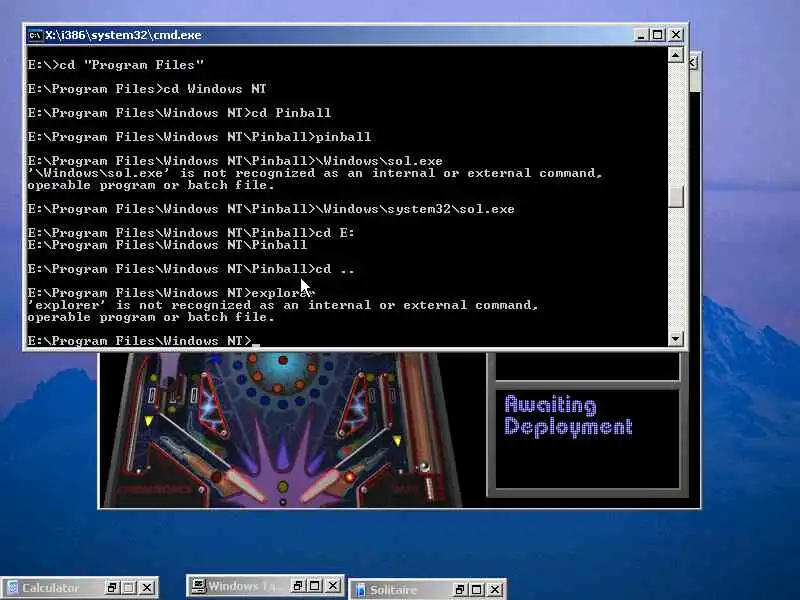The width and height of the screenshot is (800, 600).
Task: Restore the minimized Calculator window
Action: click(x=112, y=588)
